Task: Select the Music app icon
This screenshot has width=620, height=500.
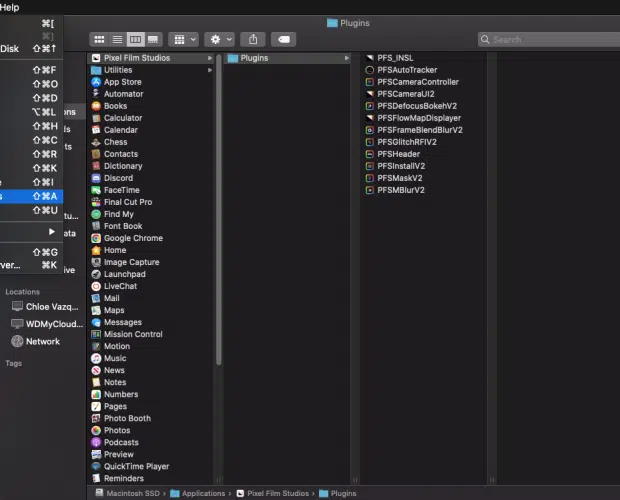Action: pyautogui.click(x=96, y=358)
